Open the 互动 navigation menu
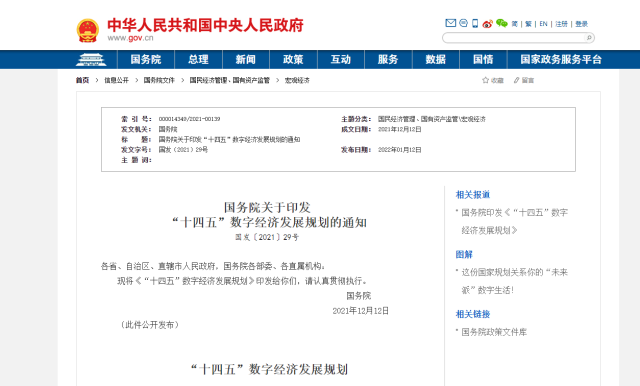The image size is (640, 386). pyautogui.click(x=341, y=60)
